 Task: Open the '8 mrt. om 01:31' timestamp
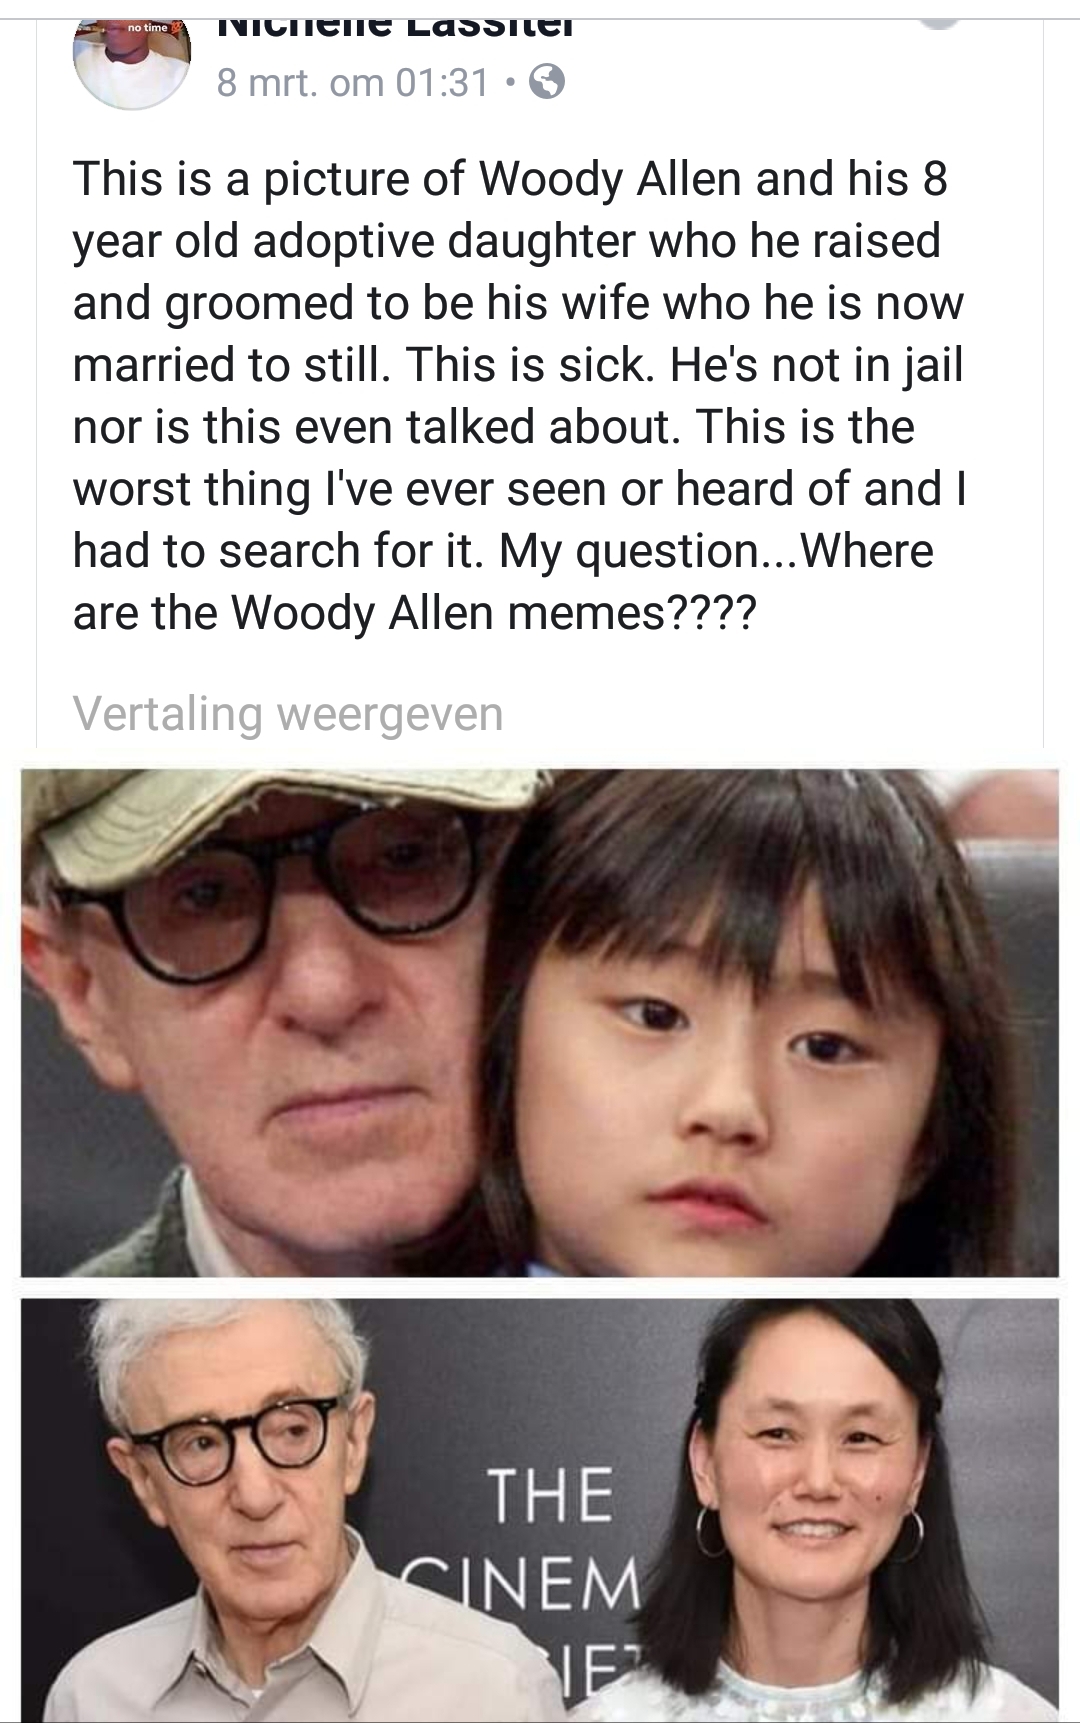[x=353, y=83]
